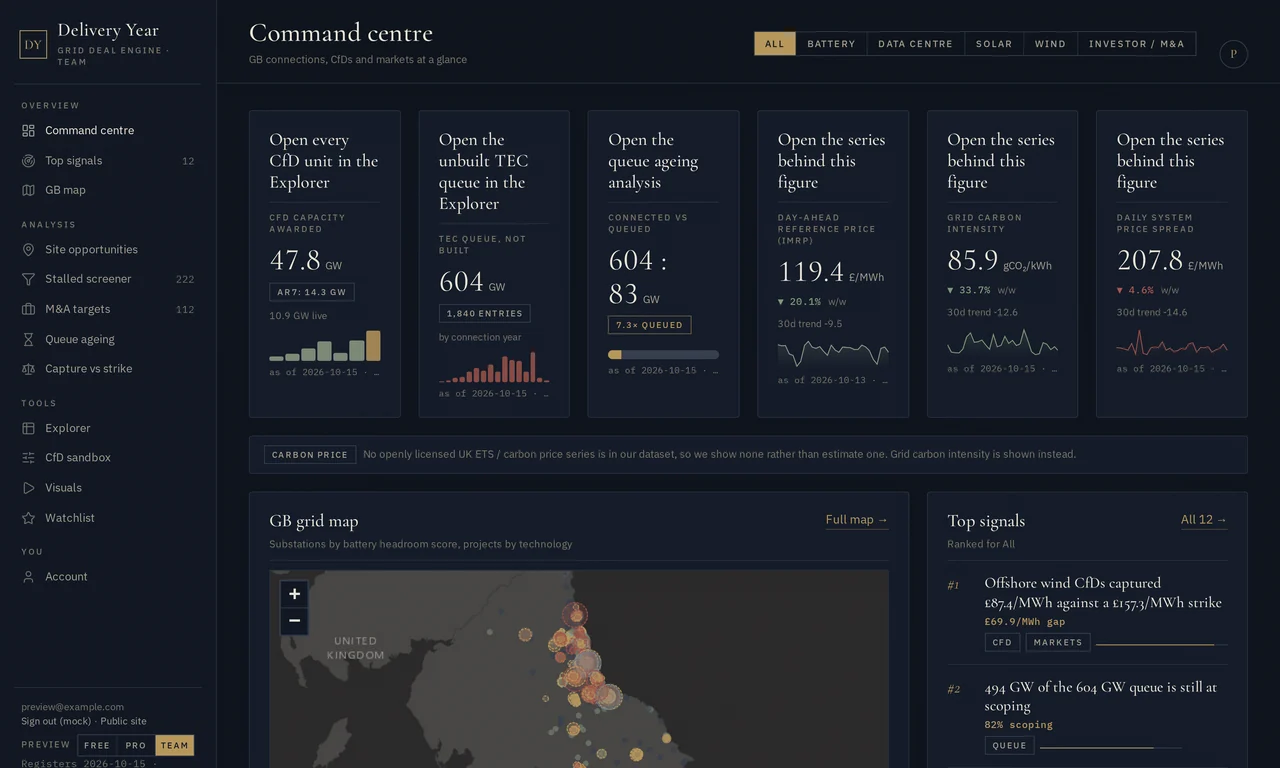Open the Day-ahead reference price card
Image resolution: width=1280 pixels, height=768 pixels.
point(833,264)
